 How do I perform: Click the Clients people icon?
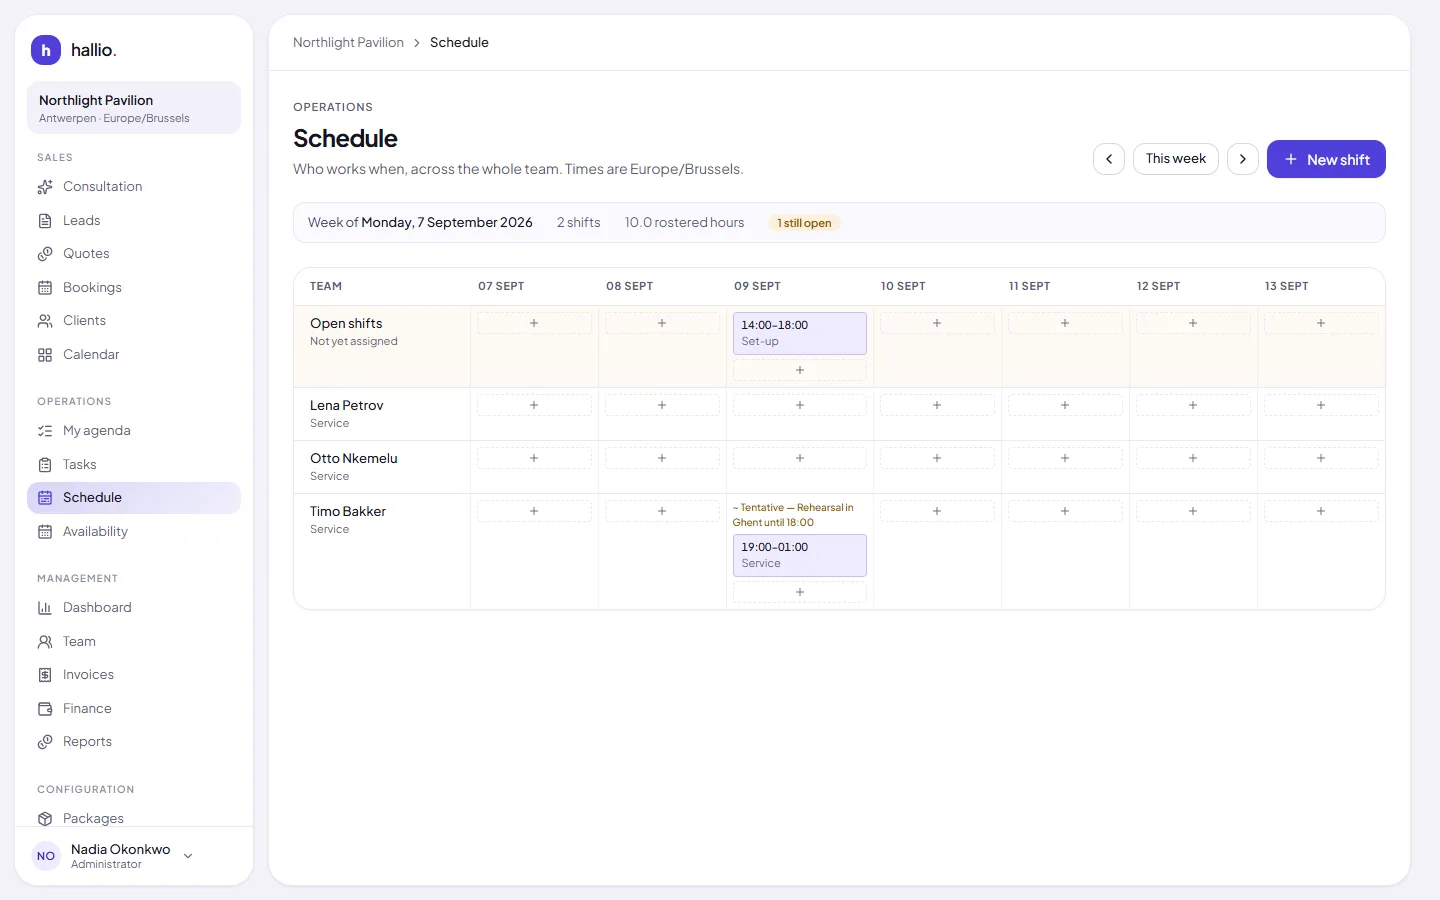[x=45, y=321]
